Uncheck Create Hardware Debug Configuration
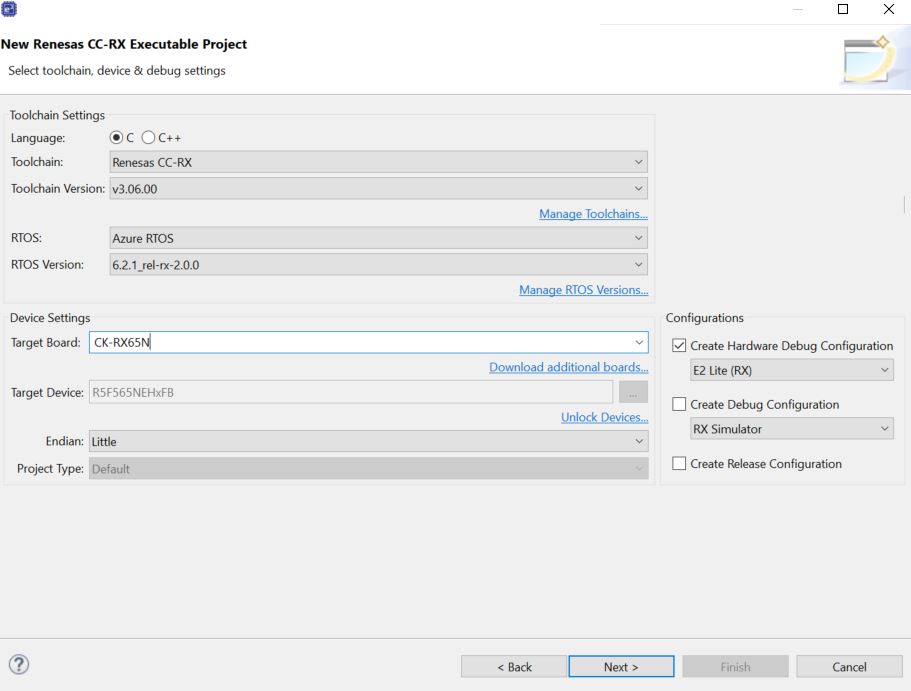The width and height of the screenshot is (911, 691). tap(679, 345)
